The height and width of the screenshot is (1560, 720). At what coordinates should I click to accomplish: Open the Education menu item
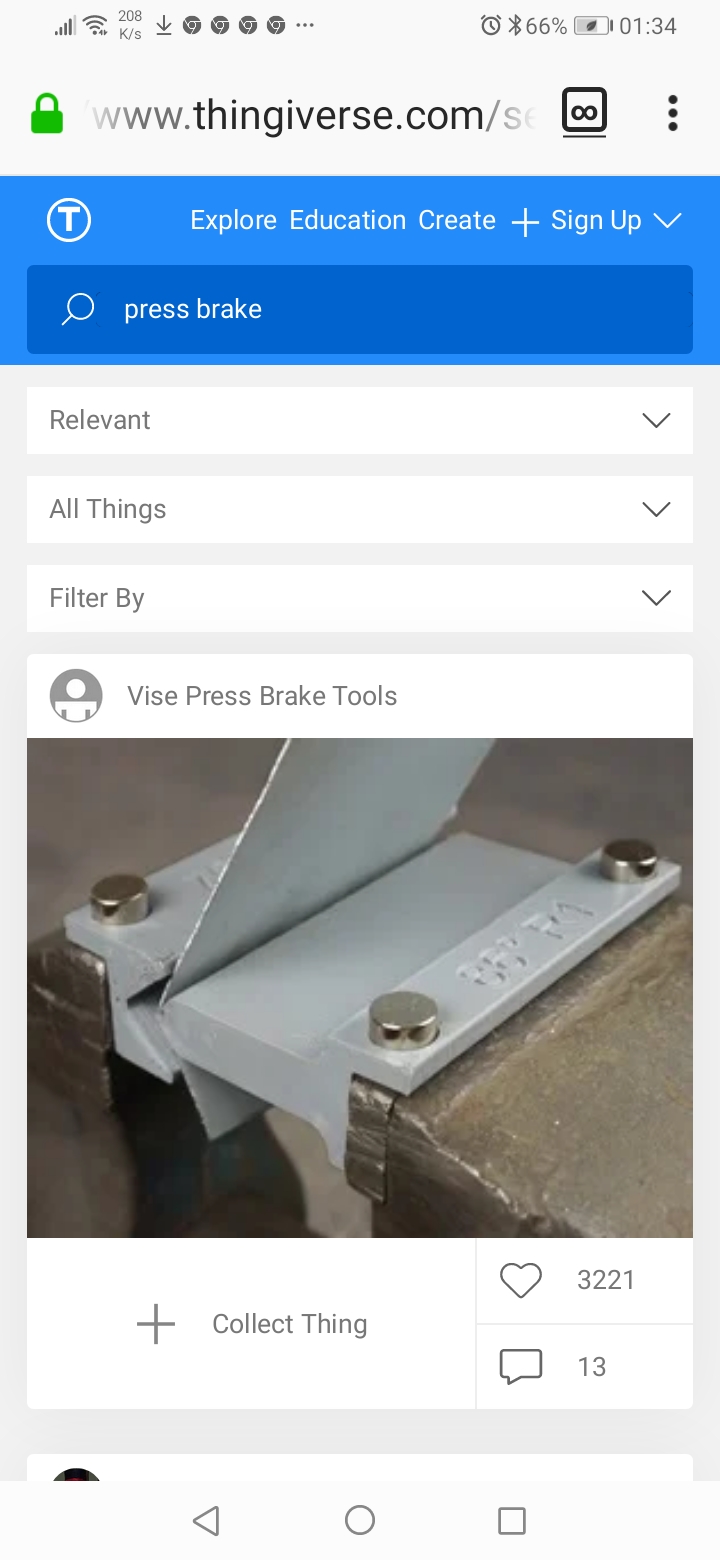(347, 220)
